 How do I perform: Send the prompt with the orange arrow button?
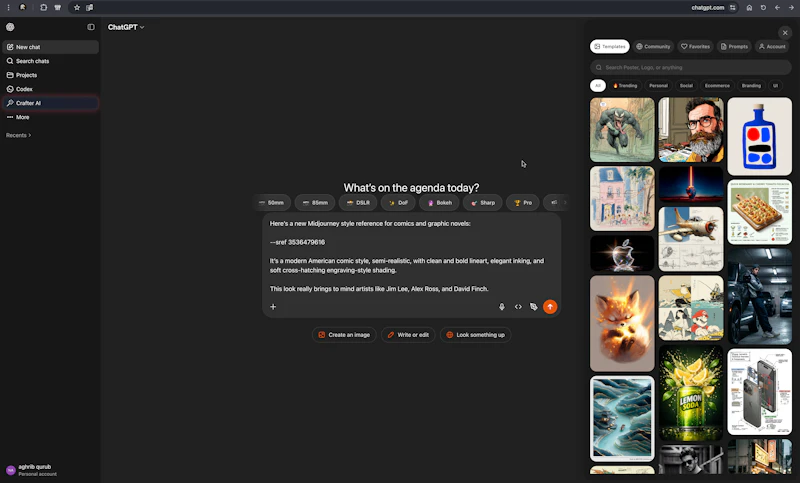click(x=550, y=307)
